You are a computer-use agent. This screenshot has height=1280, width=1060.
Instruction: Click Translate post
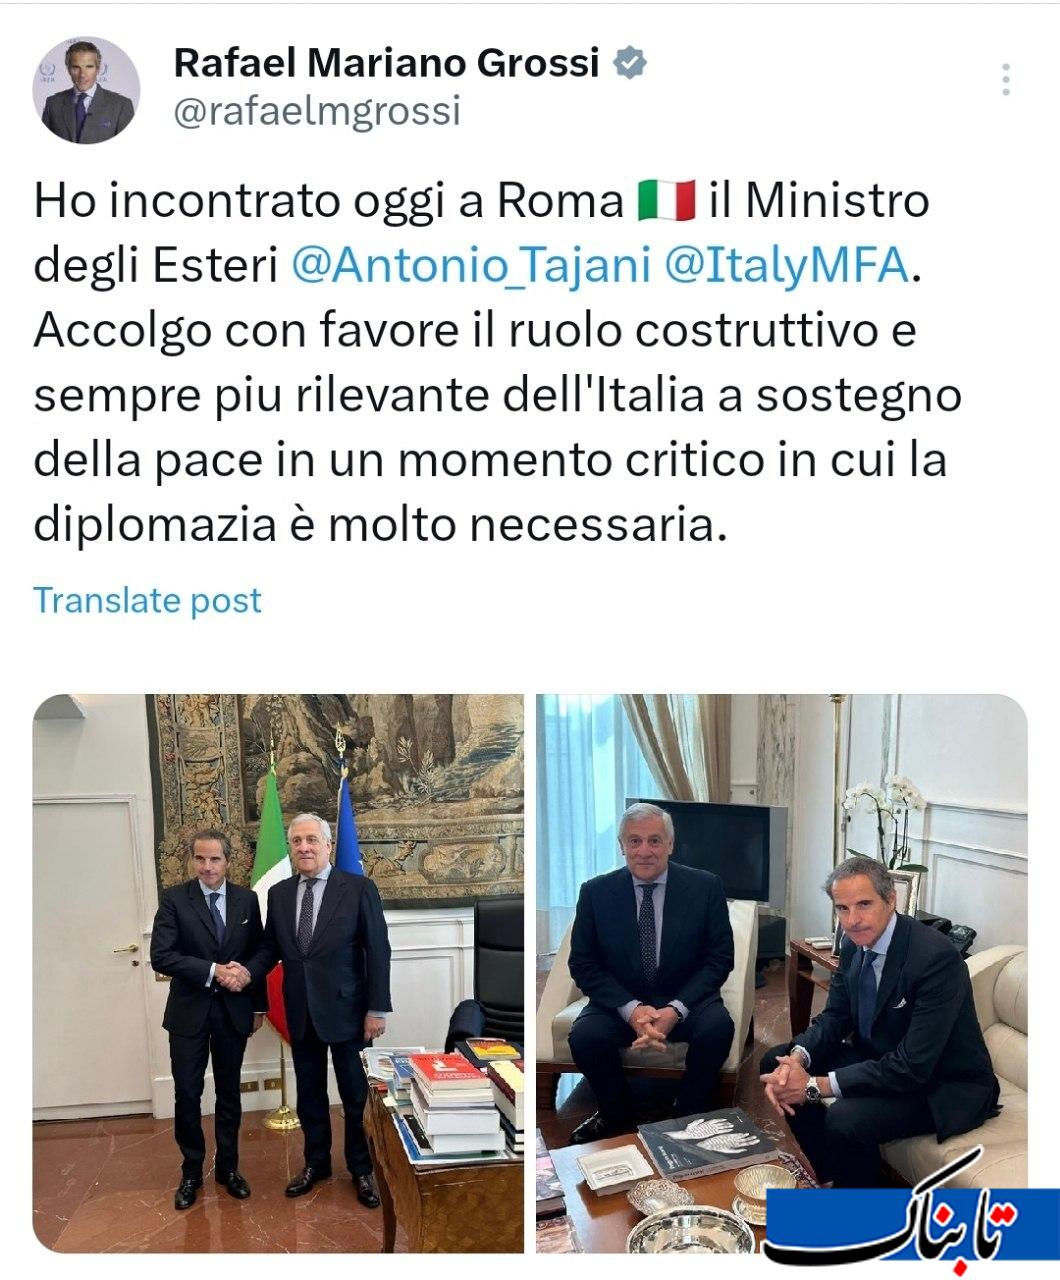pos(148,600)
